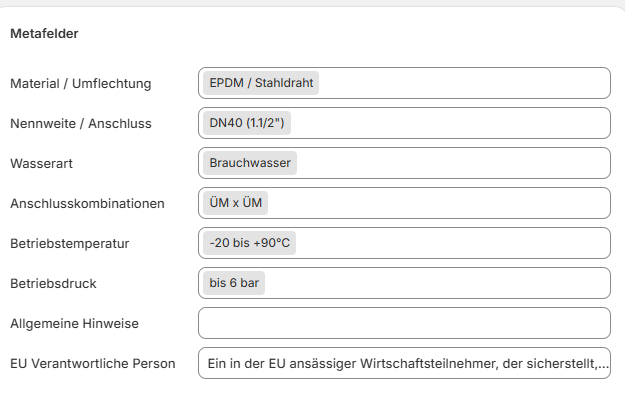
Task: Click the Betriebsdruck label text
Action: [x=53, y=283]
